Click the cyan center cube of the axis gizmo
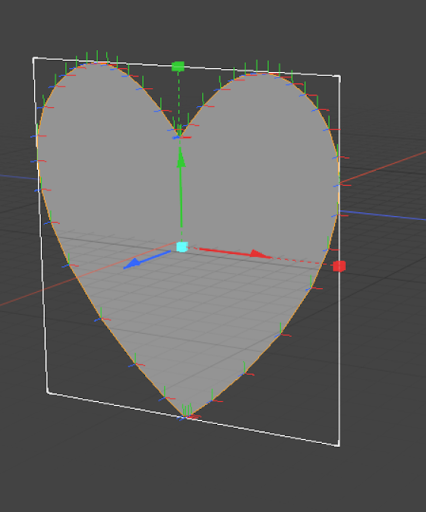Image resolution: width=426 pixels, height=512 pixels. [182, 247]
